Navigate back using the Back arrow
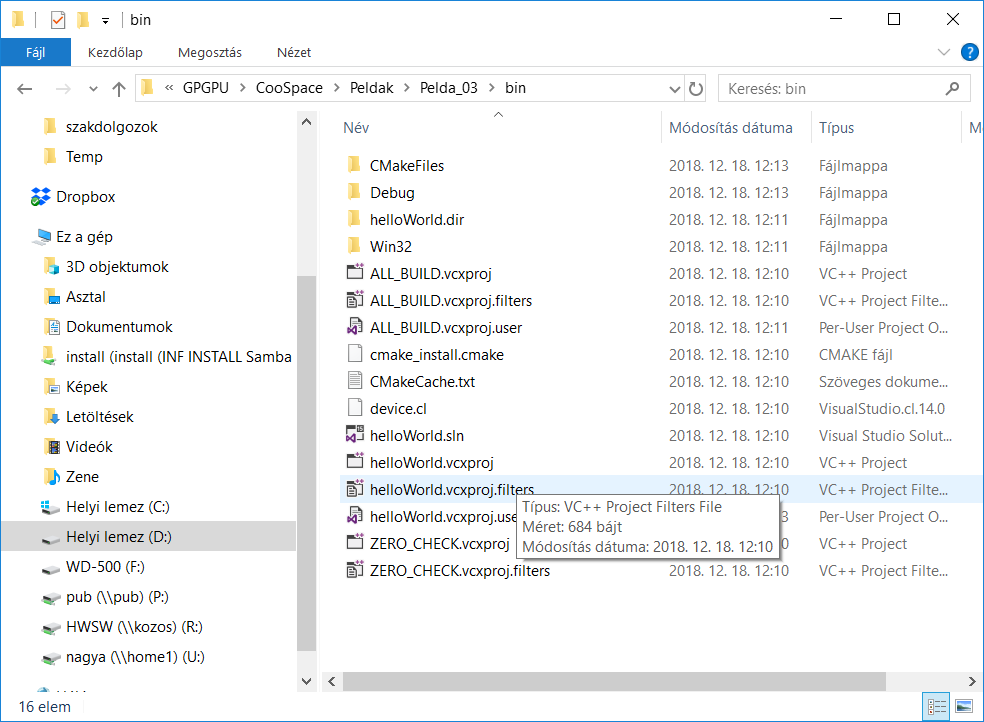 (x=26, y=88)
